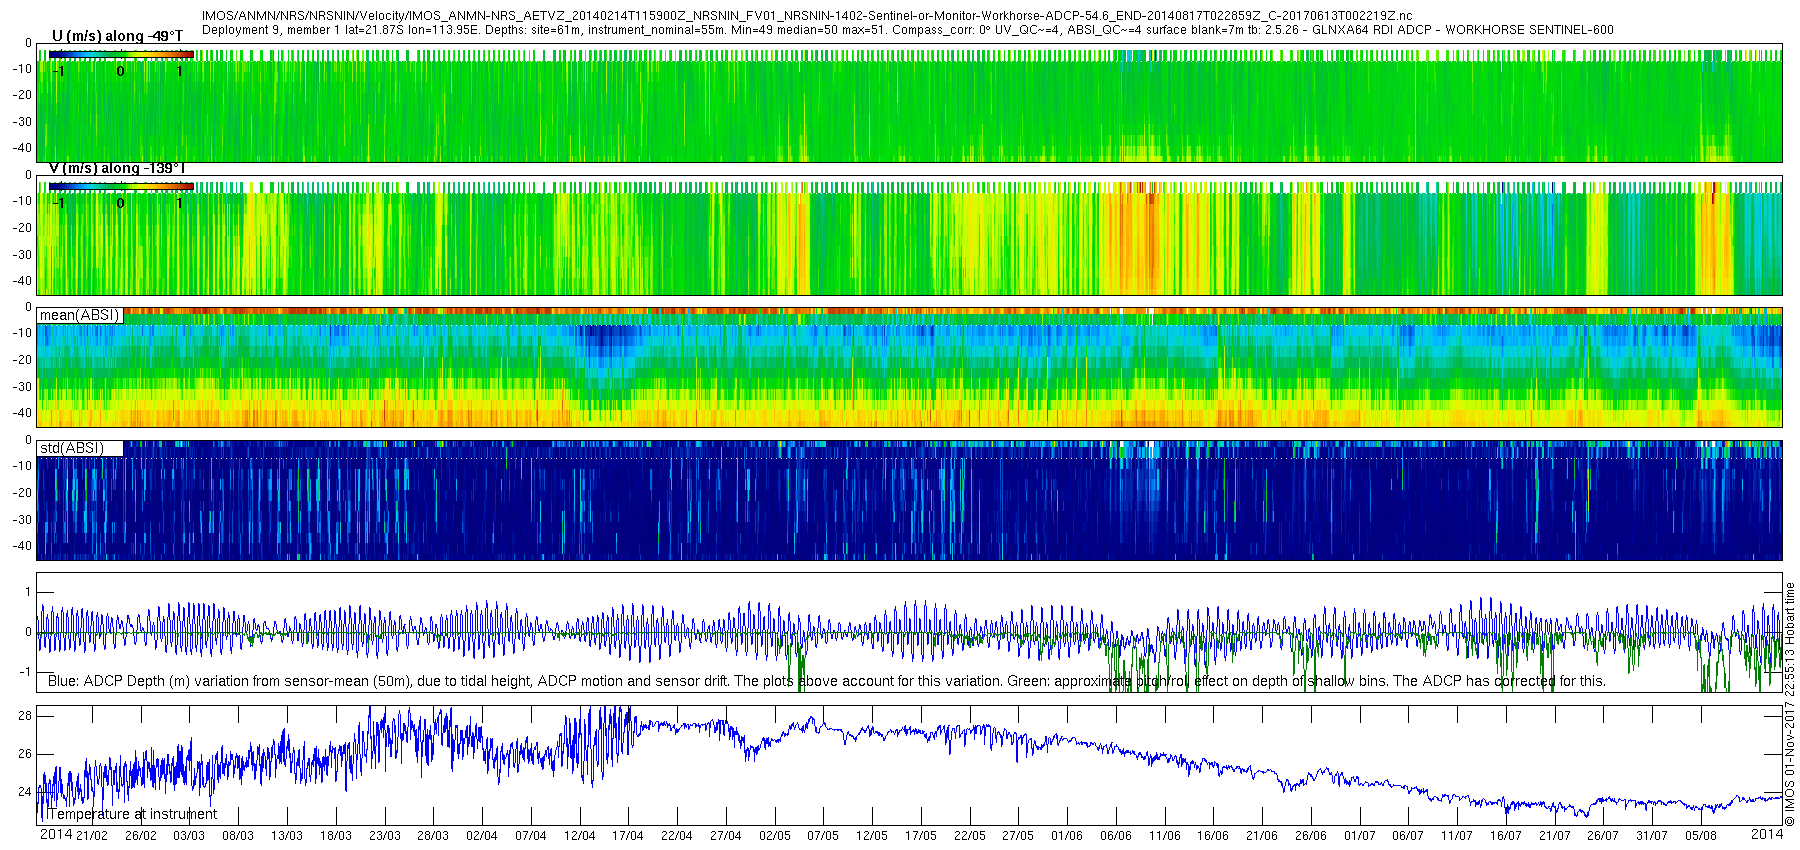This screenshot has width=1800, height=850.
Task: Click the 'Deployment 9, member 1' metadata line
Action: coord(907,30)
